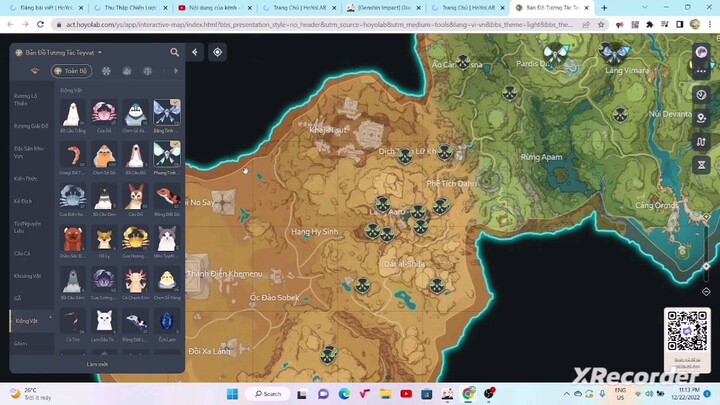Screen dimensions: 720x405
Task: Select the Ếch Lam frog
Action: 167,322
